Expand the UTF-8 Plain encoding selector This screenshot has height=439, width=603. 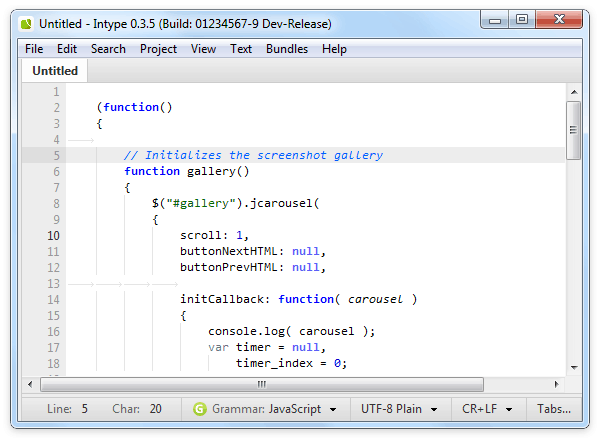click(402, 409)
